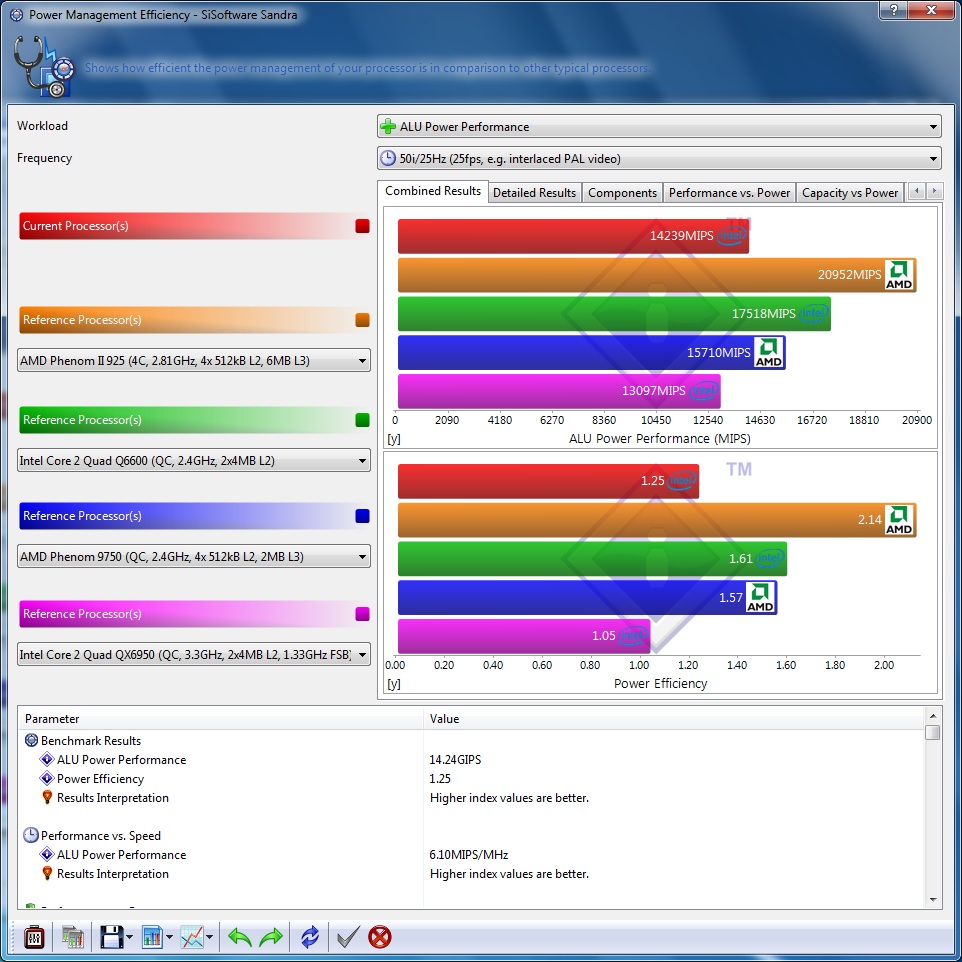Click the red cancel cross icon
The height and width of the screenshot is (962, 962).
380,937
